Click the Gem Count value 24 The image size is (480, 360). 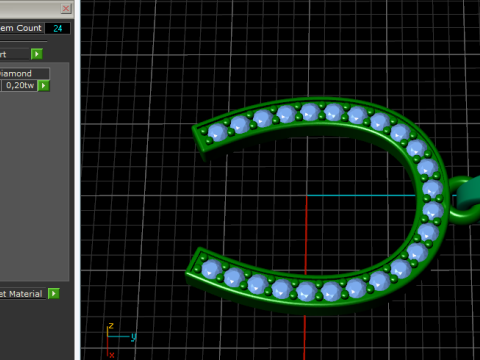point(58,29)
